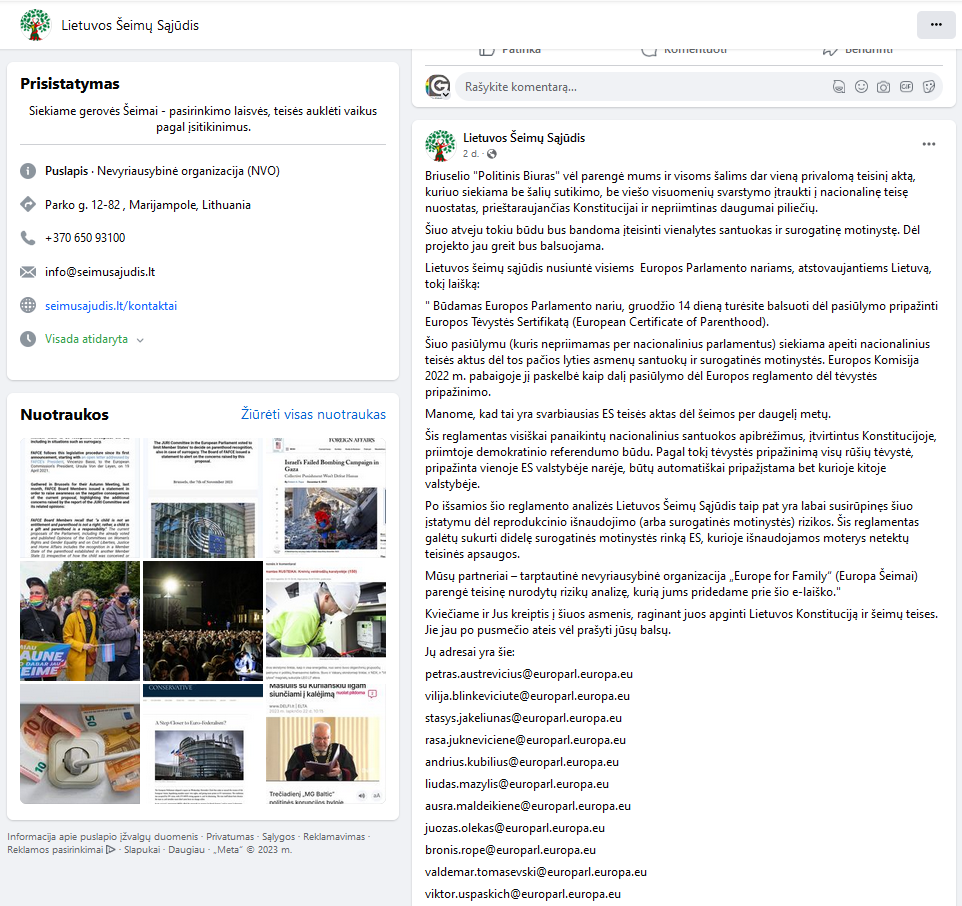Screen dimensions: 962x906
Task: Click the ad choices triangle icon in footer
Action: (x=110, y=850)
